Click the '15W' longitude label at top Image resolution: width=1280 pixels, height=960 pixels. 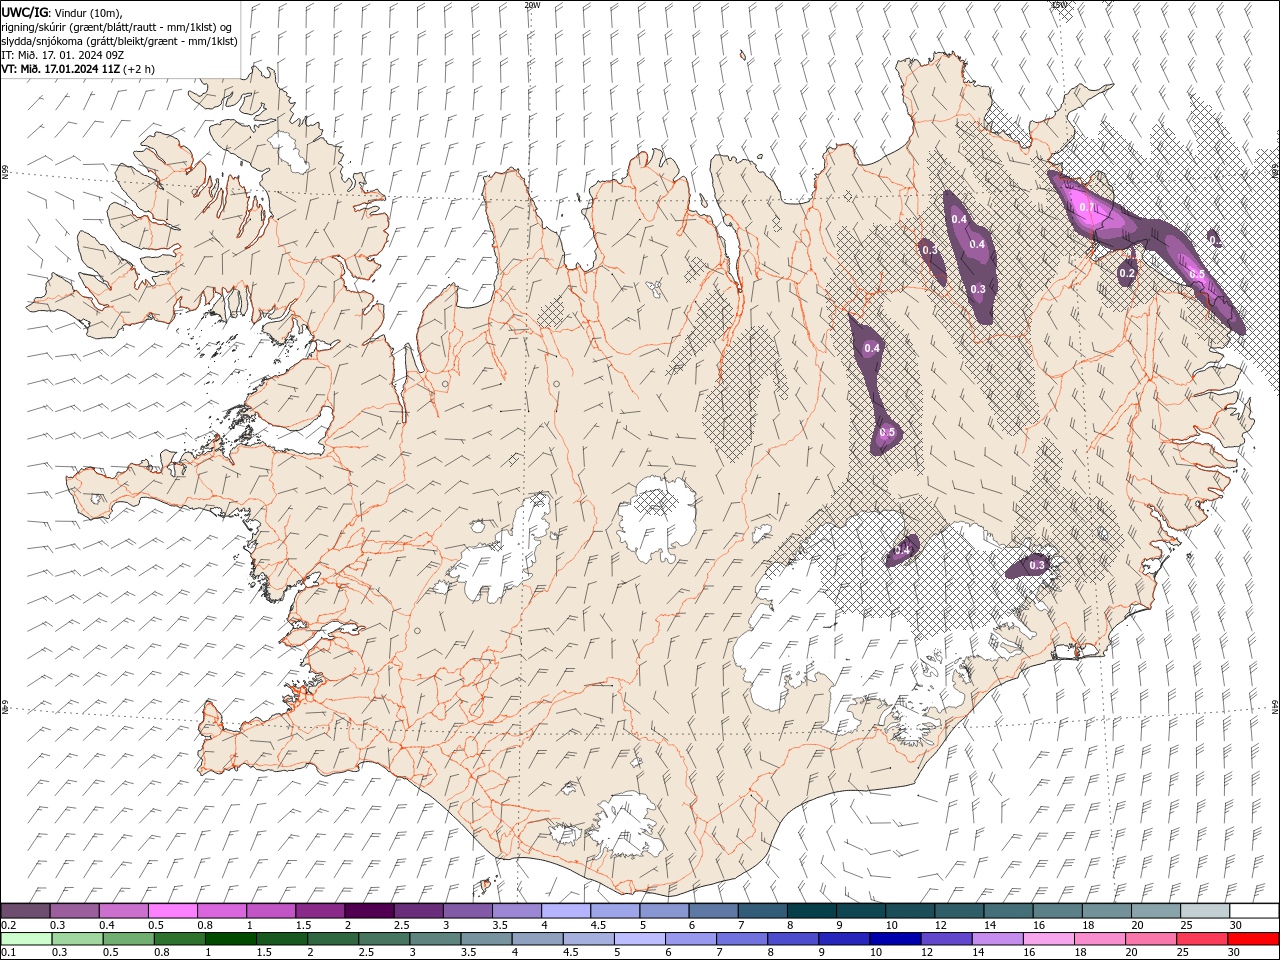[x=1059, y=5]
